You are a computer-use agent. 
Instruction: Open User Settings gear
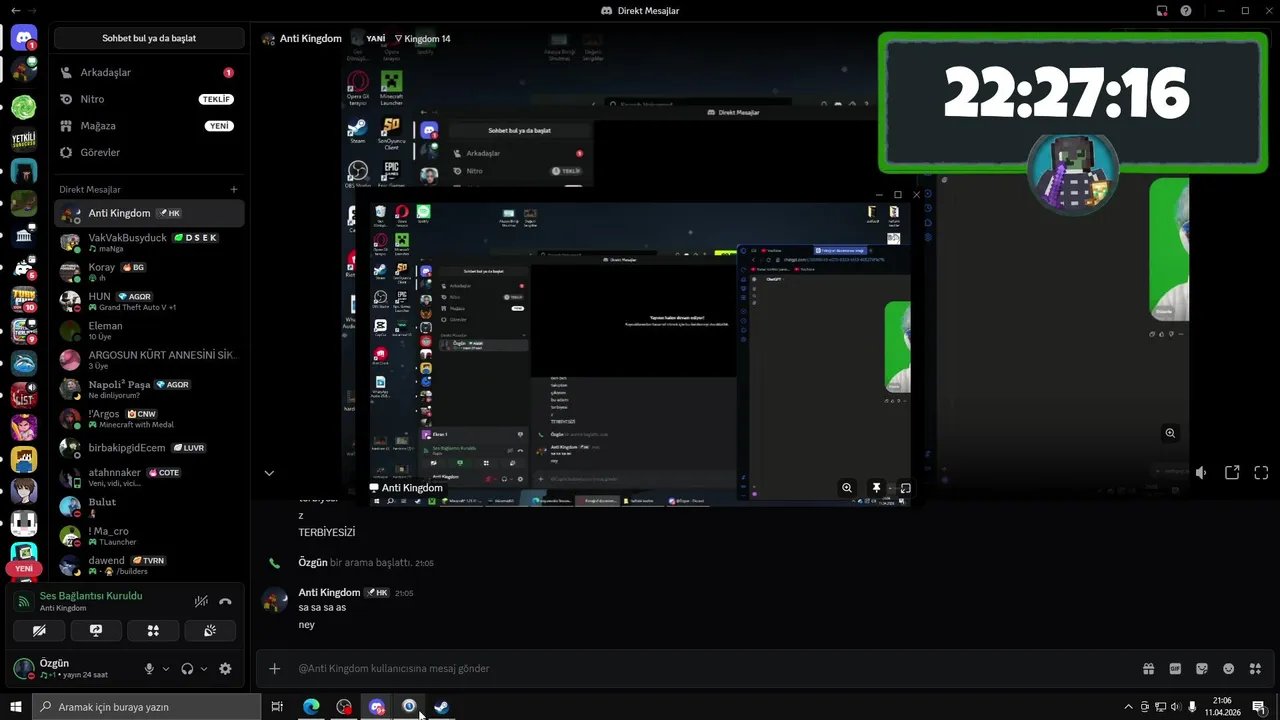[x=225, y=669]
